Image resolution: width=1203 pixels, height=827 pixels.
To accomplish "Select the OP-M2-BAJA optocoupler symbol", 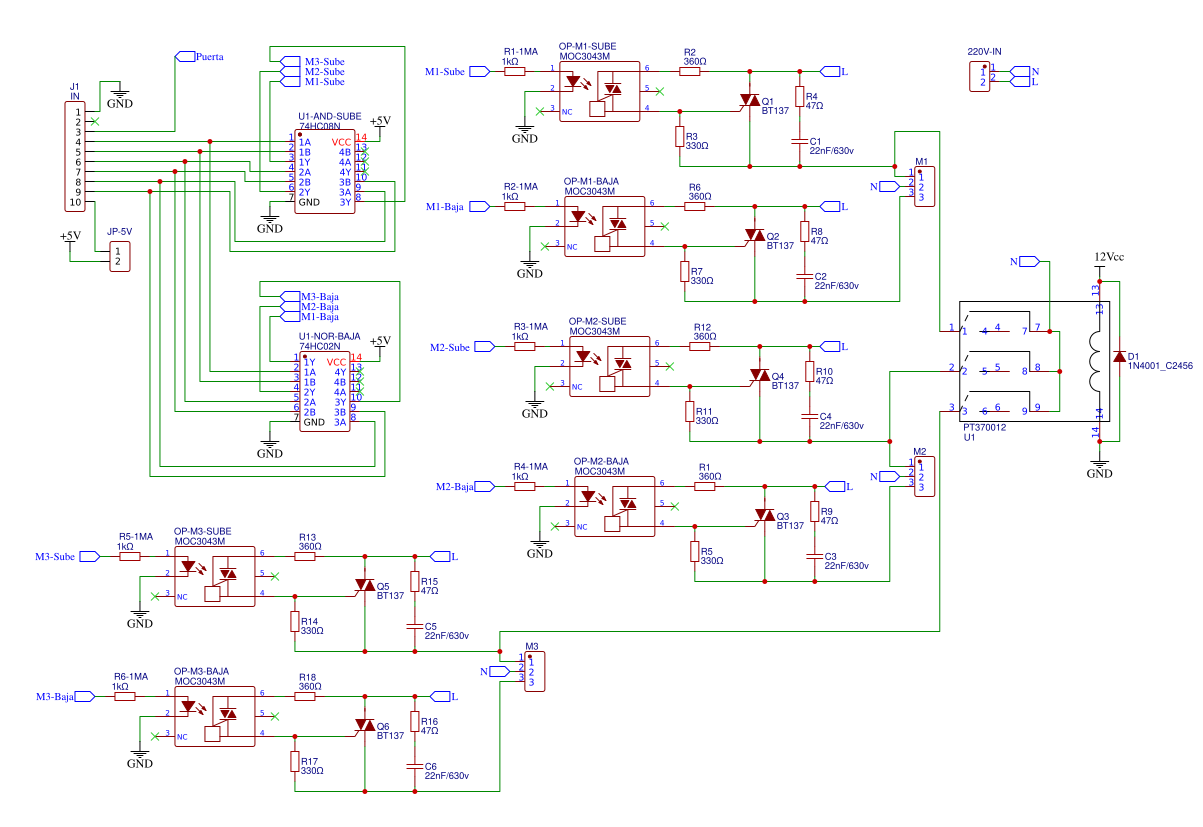I will pyautogui.click(x=614, y=506).
